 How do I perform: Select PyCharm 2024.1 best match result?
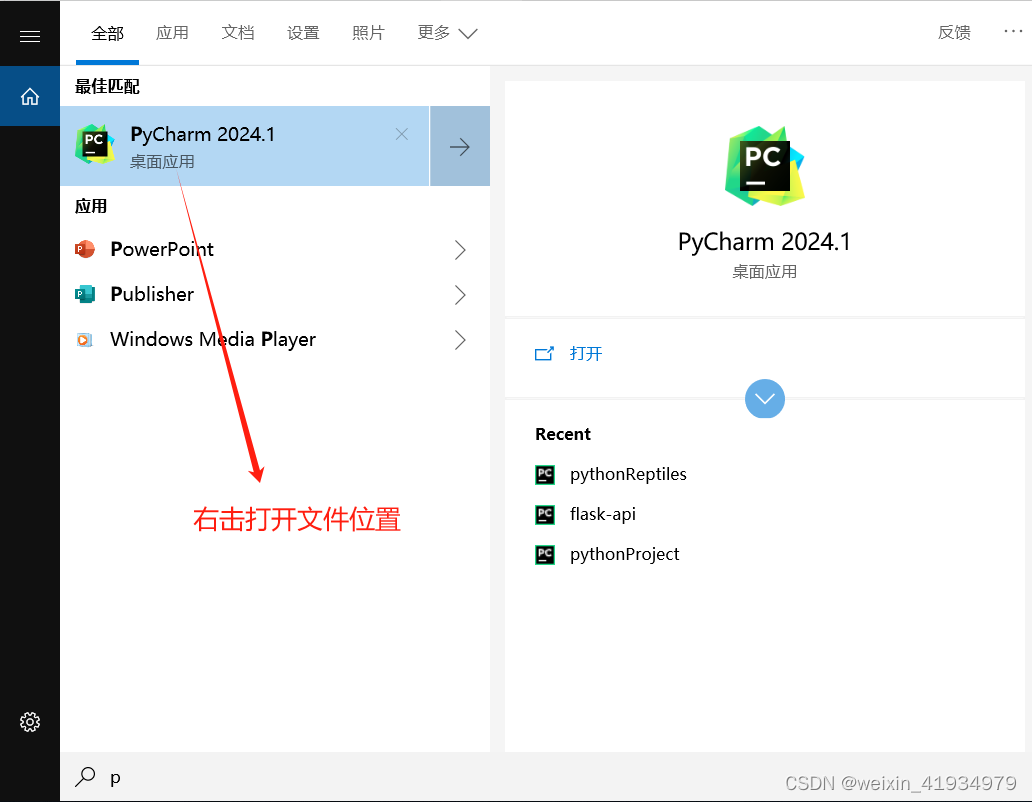pyautogui.click(x=245, y=146)
